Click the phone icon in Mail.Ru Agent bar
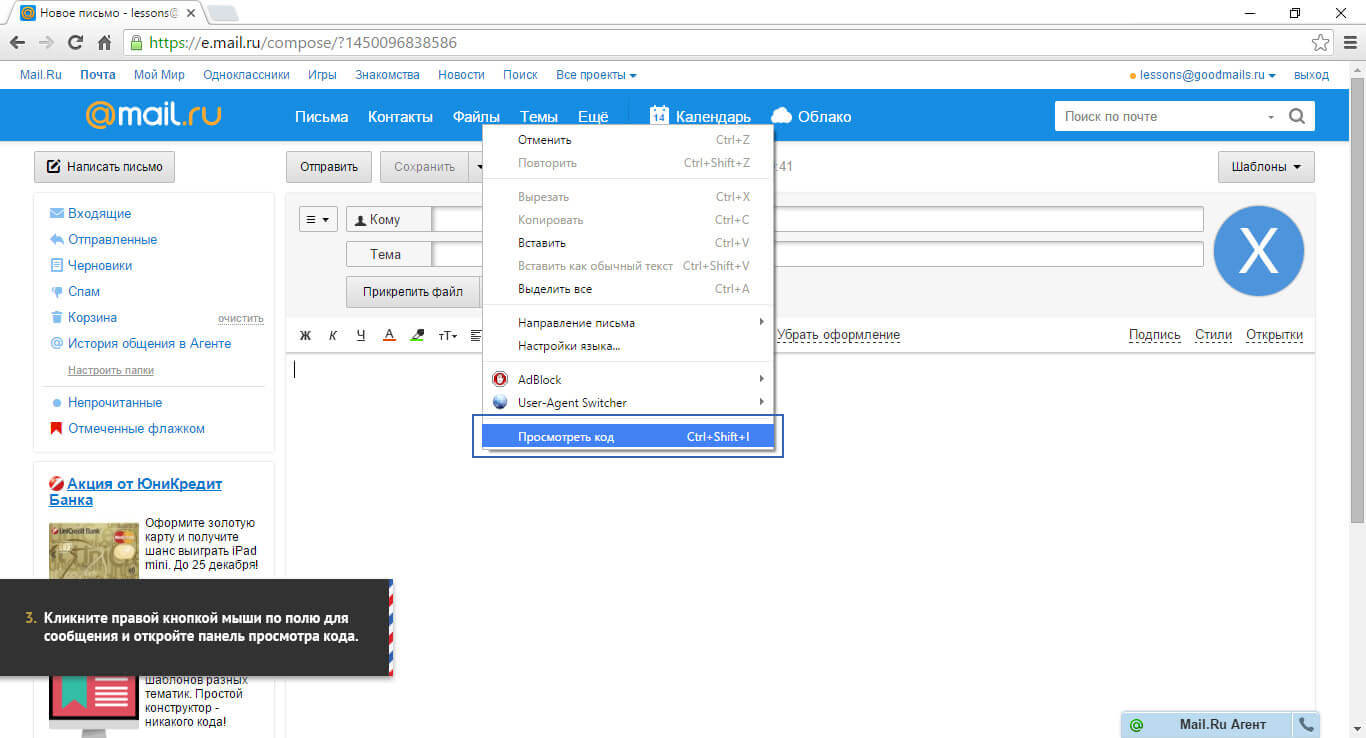The height and width of the screenshot is (738, 1366). (x=1305, y=724)
